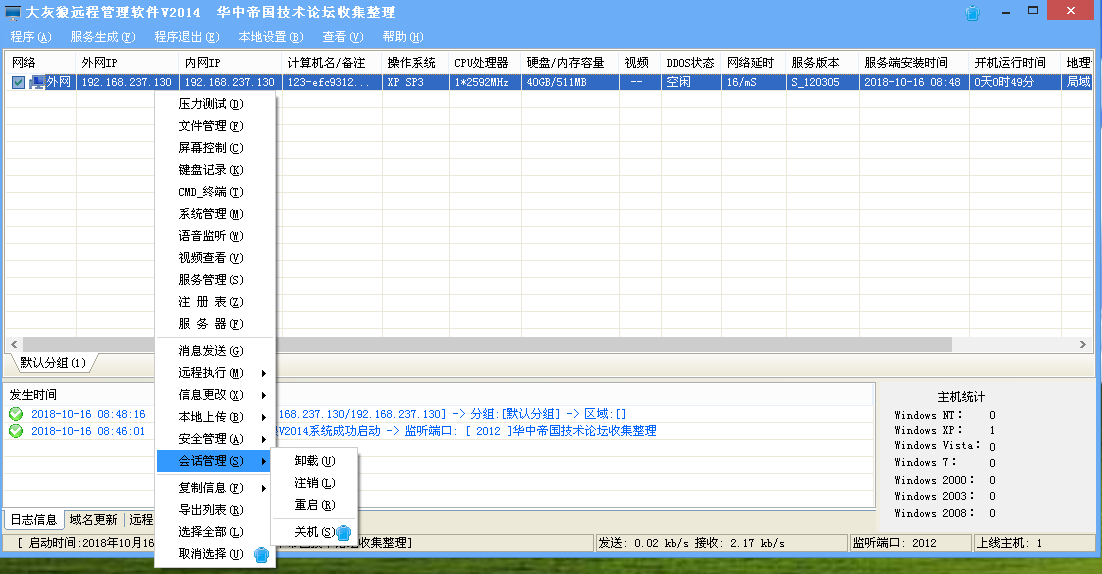This screenshot has height=574, width=1102.
Task: Open the 服务生成(F) menu
Action: 103,37
